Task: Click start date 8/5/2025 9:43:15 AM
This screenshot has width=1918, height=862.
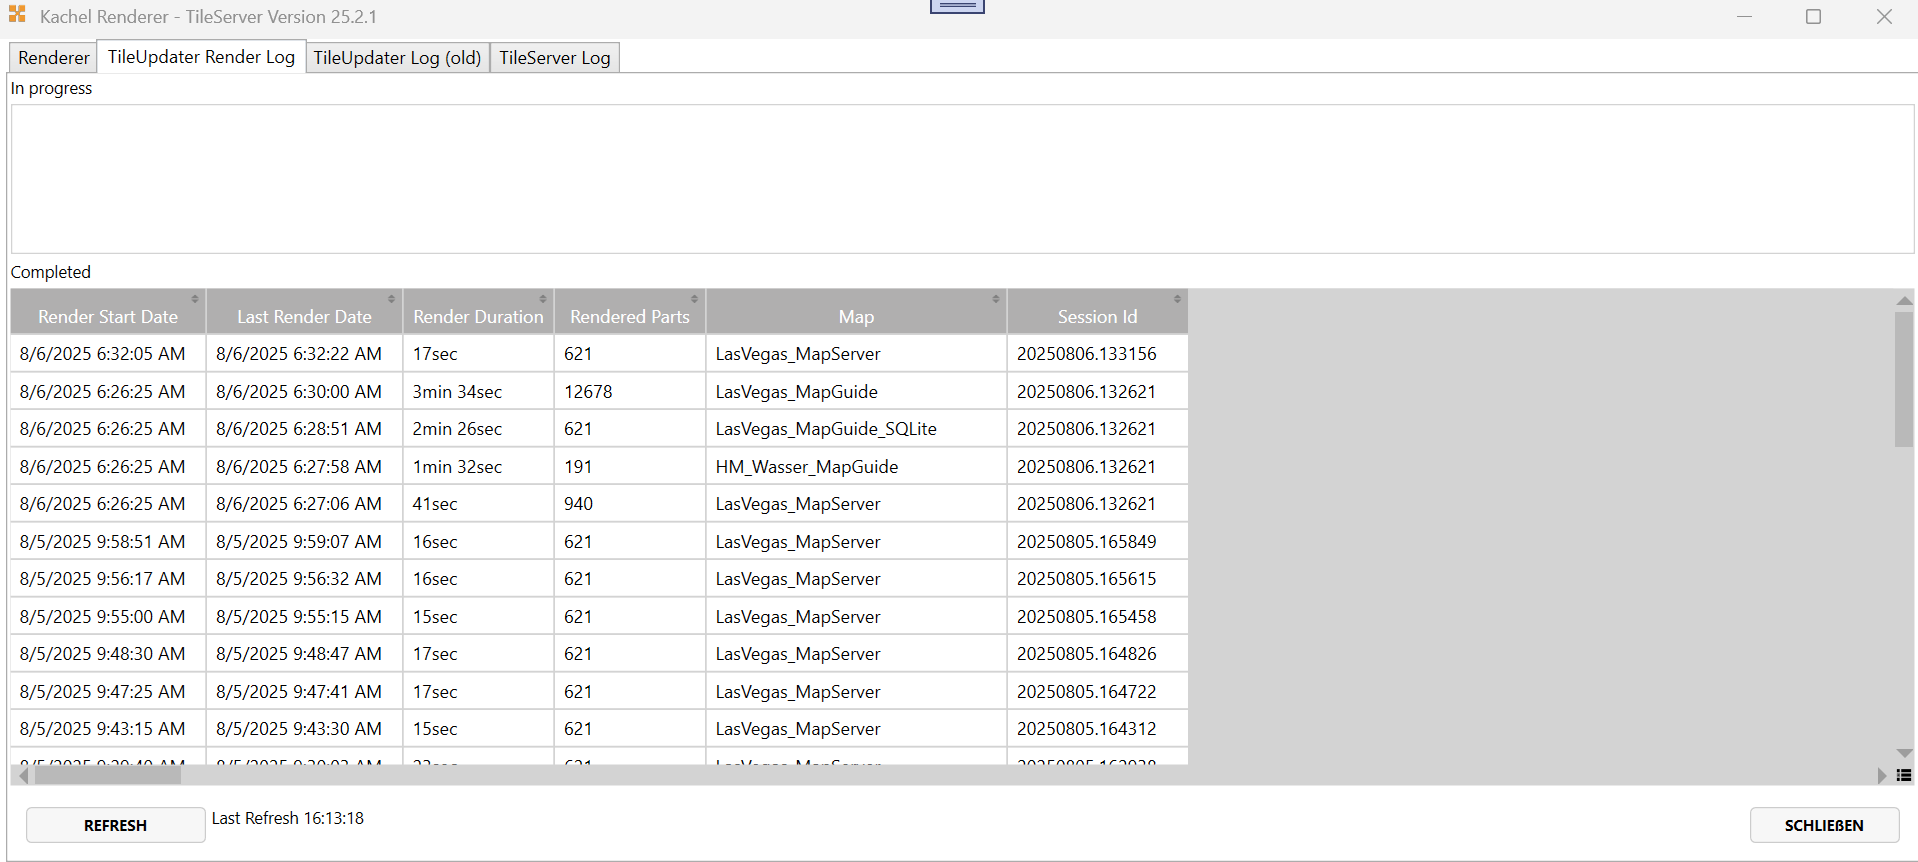Action: (x=108, y=729)
